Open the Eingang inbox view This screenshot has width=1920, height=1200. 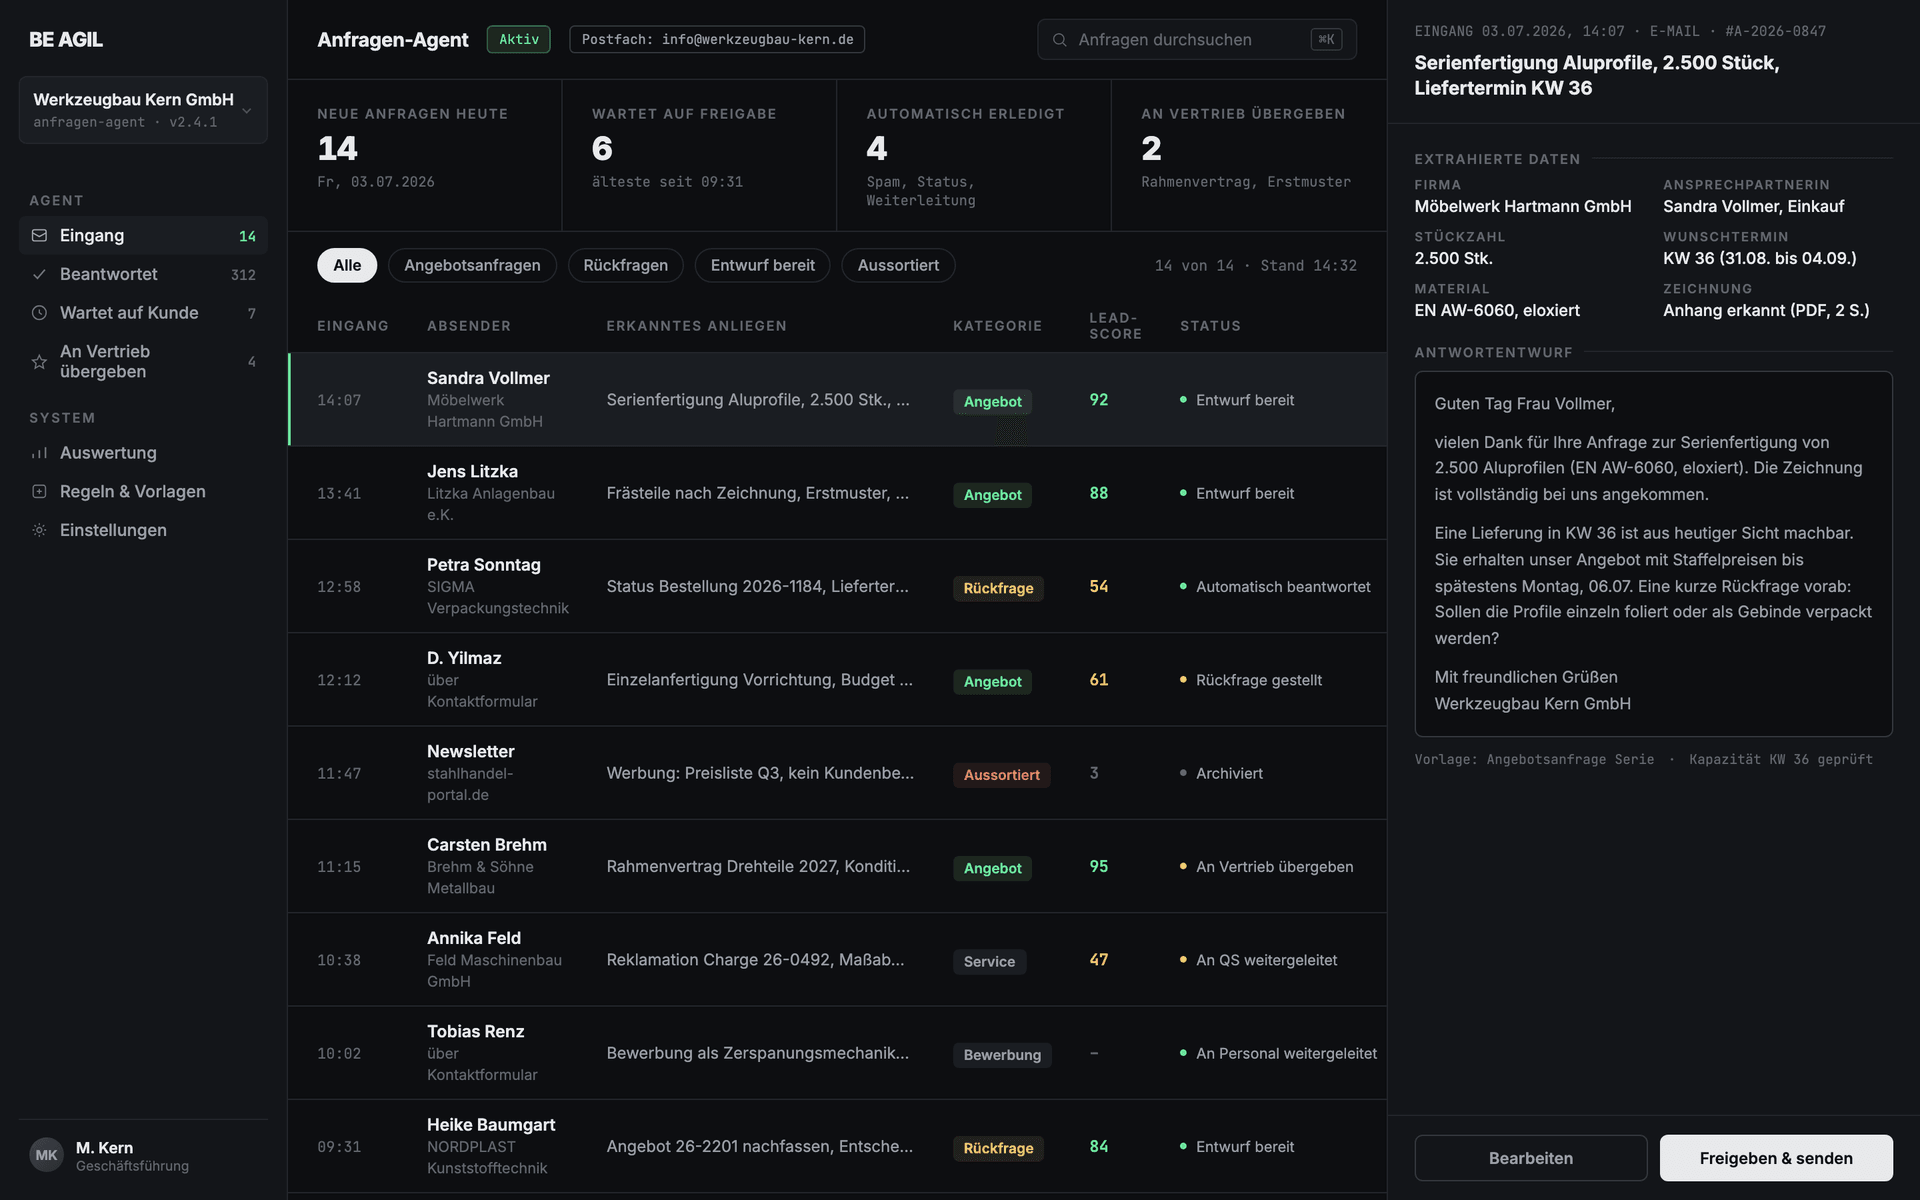(143, 236)
